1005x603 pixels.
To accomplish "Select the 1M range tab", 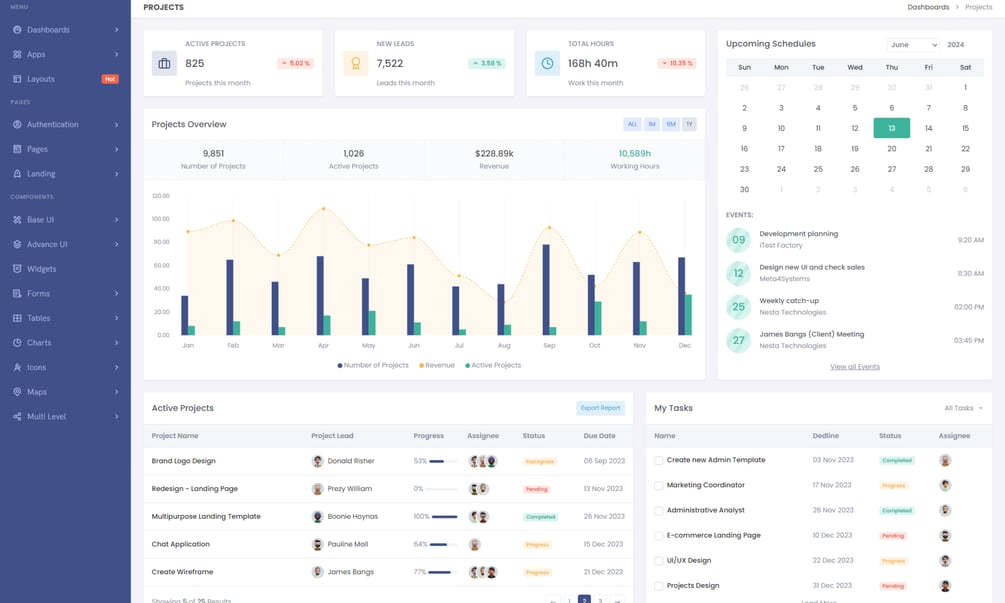I will click(x=651, y=124).
